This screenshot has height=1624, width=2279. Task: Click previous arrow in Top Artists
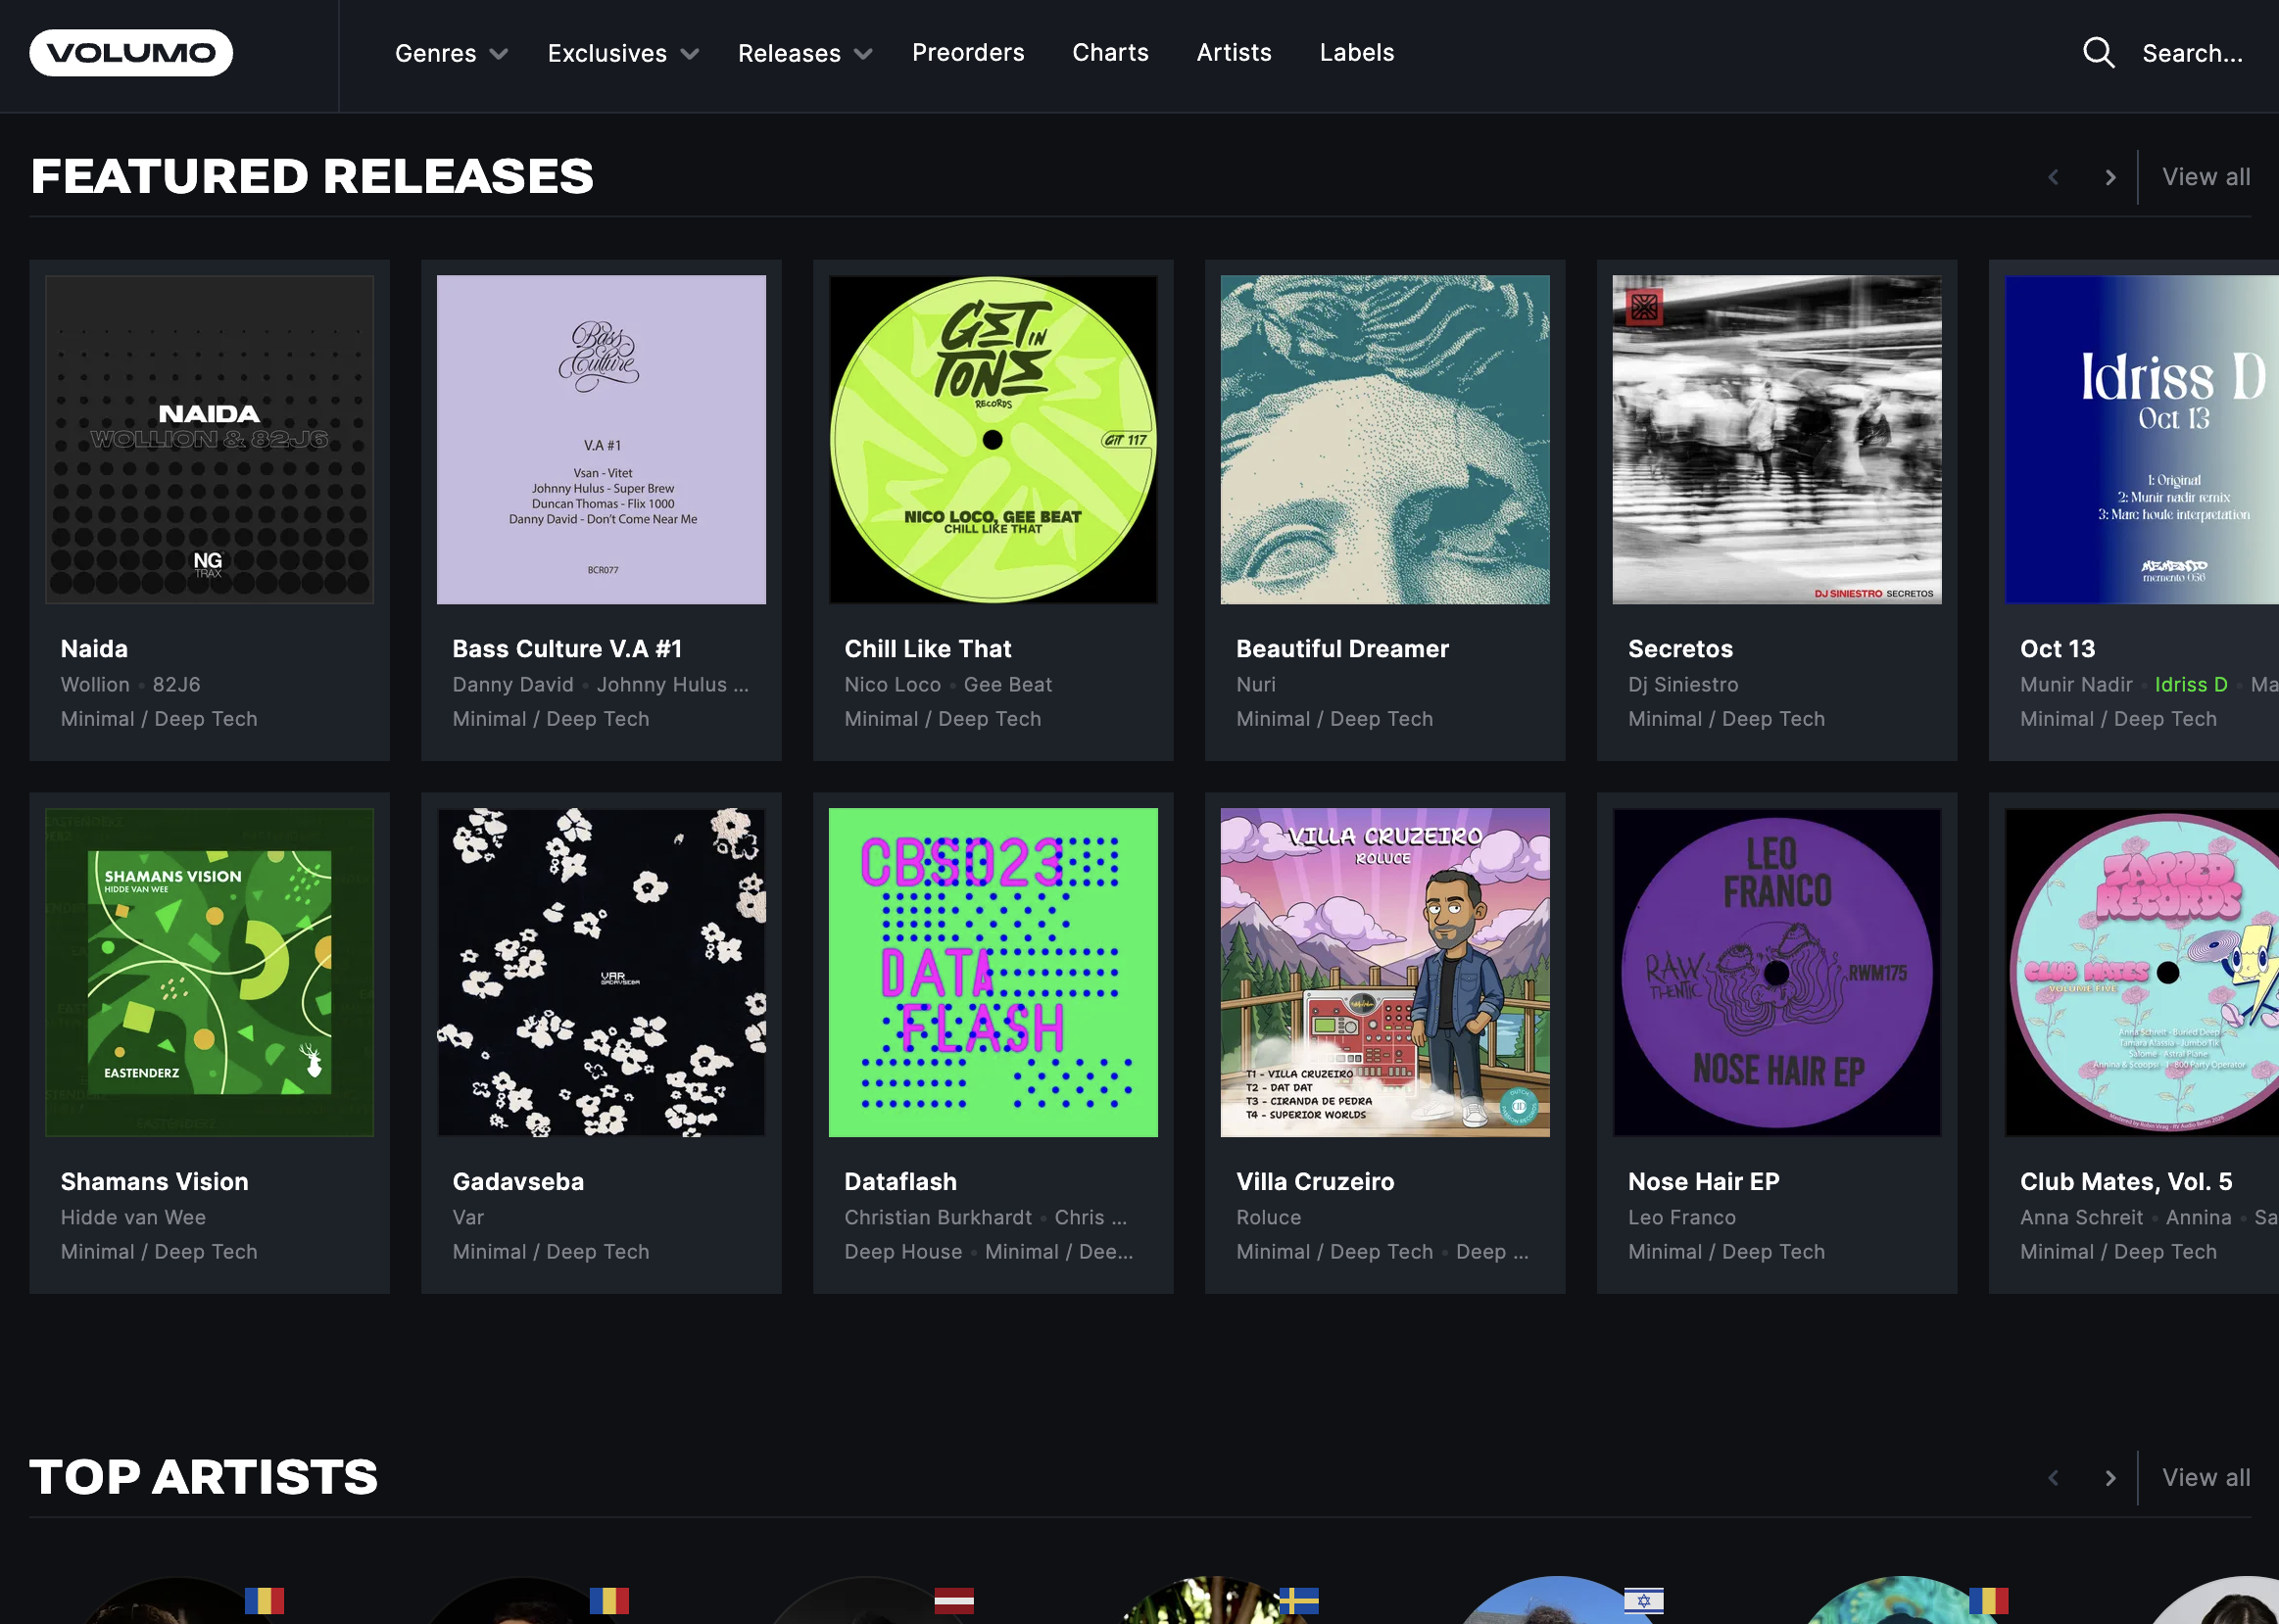coord(2053,1478)
